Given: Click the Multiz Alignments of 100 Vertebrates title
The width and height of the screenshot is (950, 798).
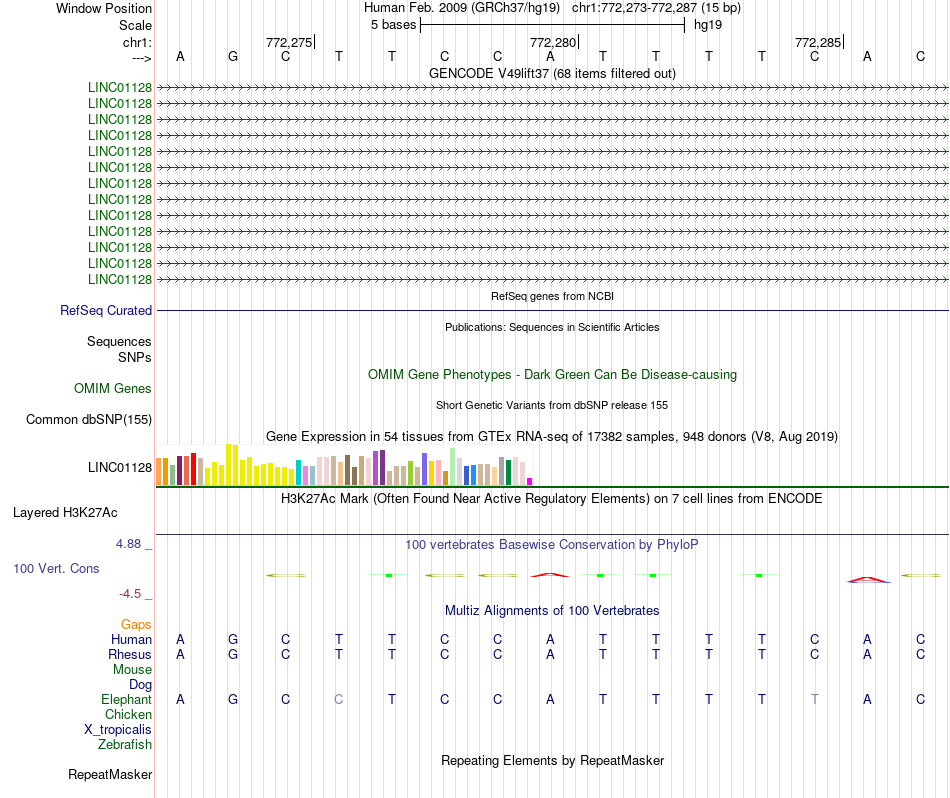Looking at the screenshot, I should click(x=552, y=610).
